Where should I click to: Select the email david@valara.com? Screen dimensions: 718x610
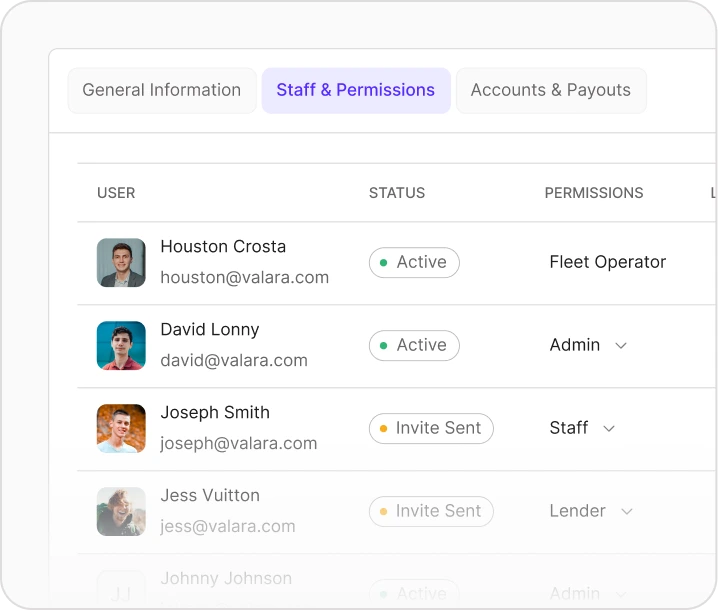234,360
